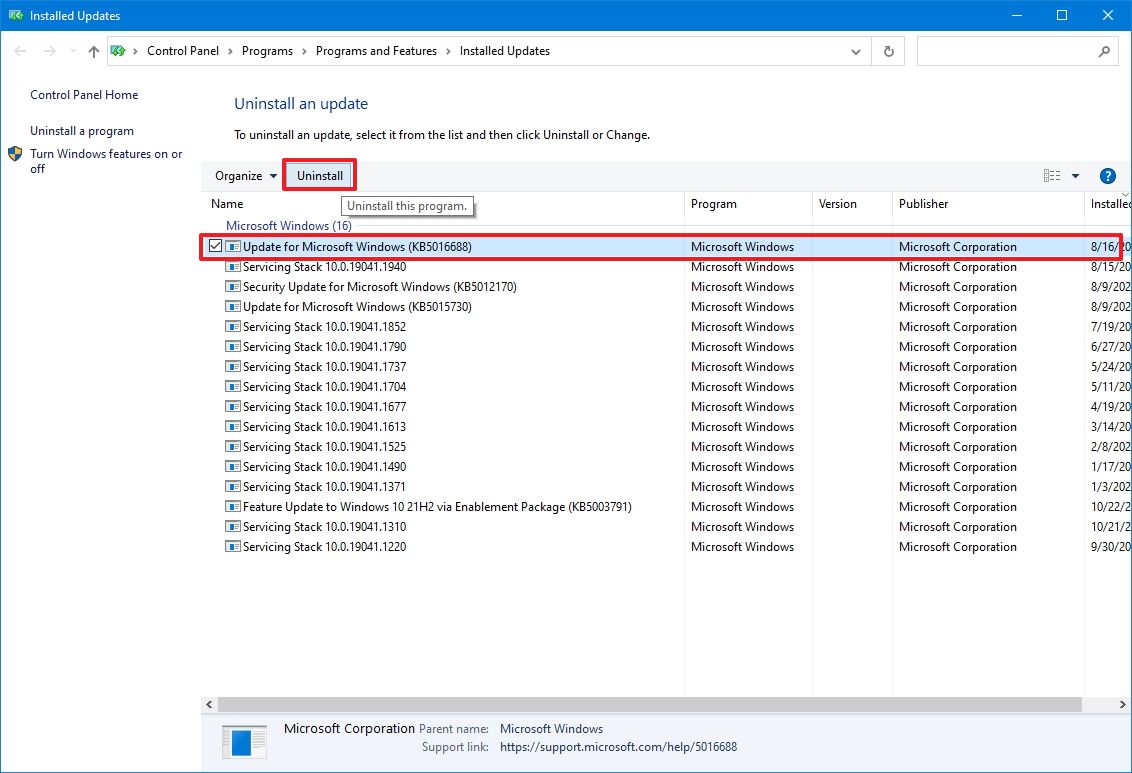
Task: Click the change view icon
Action: point(1052,175)
